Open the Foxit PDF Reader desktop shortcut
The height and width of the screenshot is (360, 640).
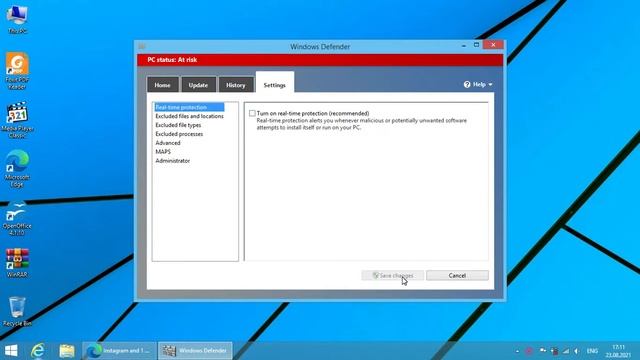pyautogui.click(x=17, y=70)
